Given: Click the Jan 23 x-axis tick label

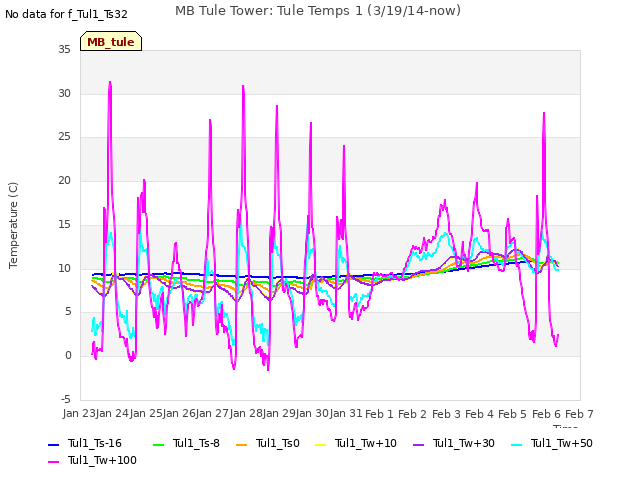Looking at the screenshot, I should coord(79,413).
